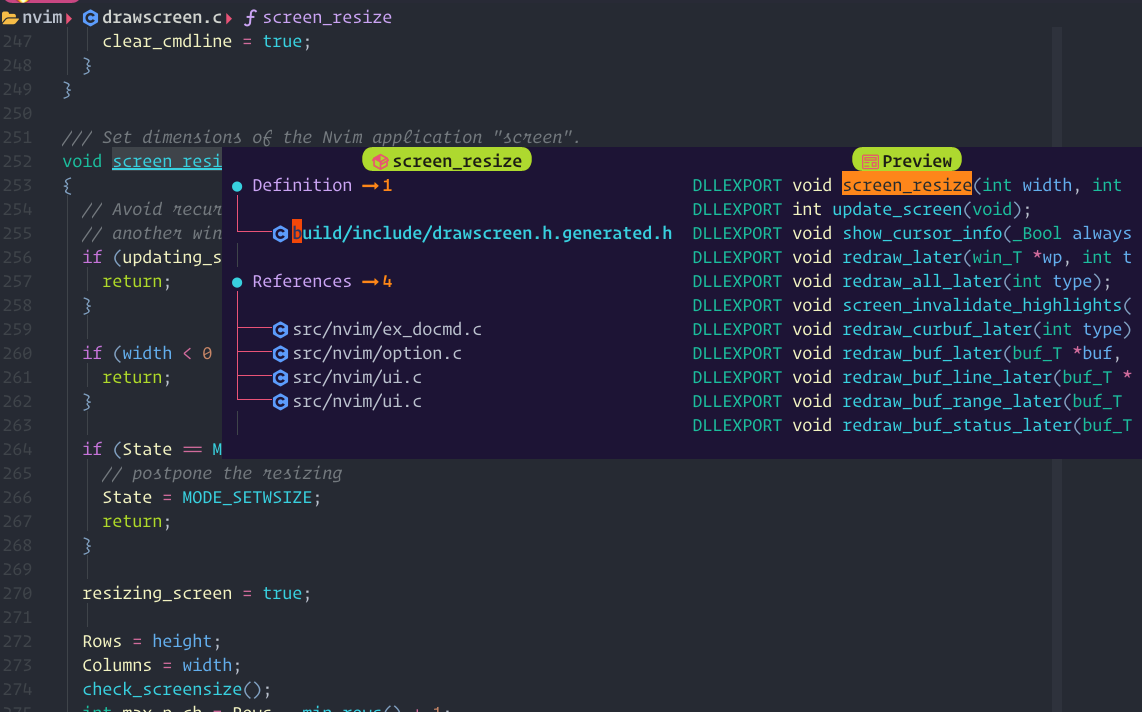The height and width of the screenshot is (712, 1142).
Task: Click the C icon beside src/nvim/ex_docmd.c
Action: pos(280,328)
